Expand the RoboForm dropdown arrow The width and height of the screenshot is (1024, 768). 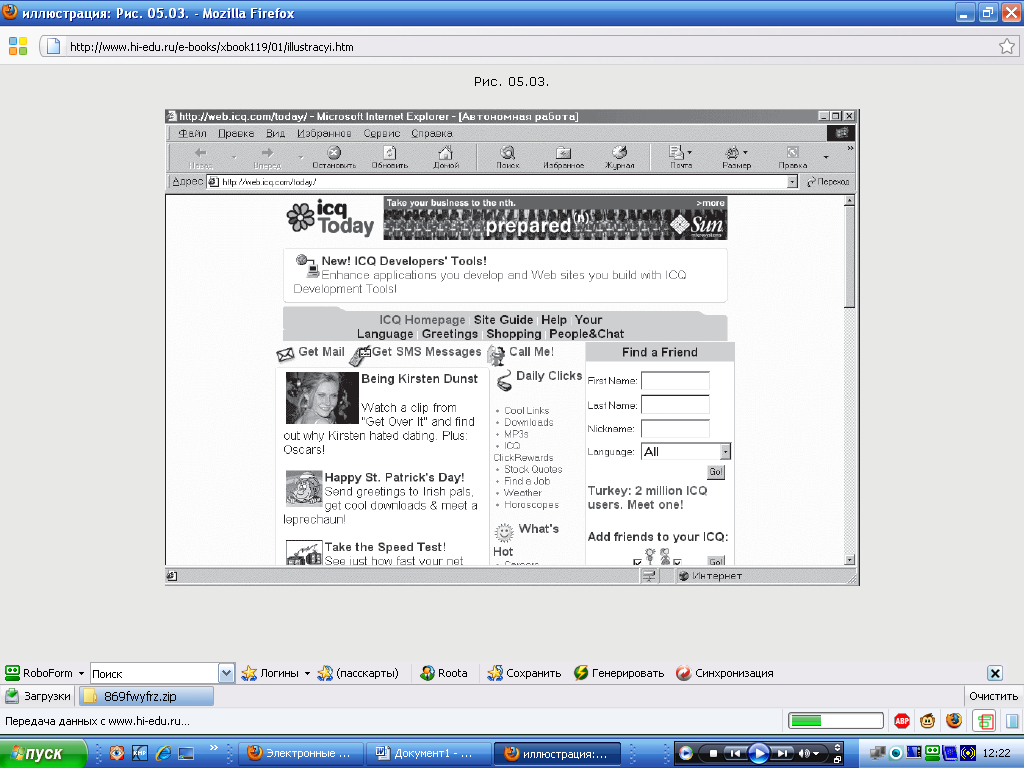pos(81,673)
